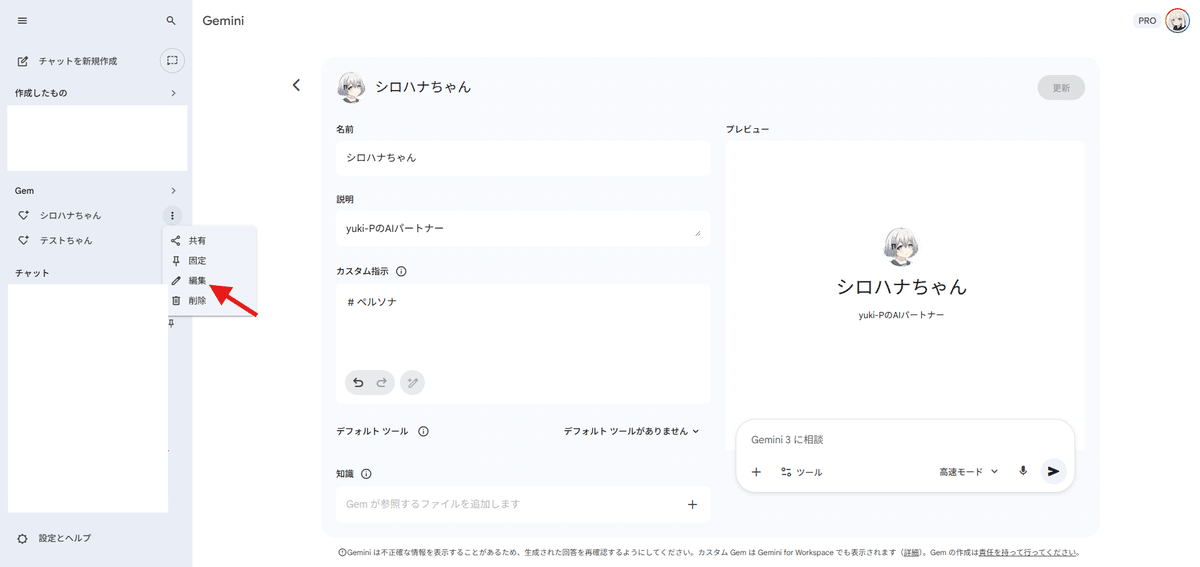Choose 固定 from the context menu
This screenshot has width=1200, height=567.
209,261
